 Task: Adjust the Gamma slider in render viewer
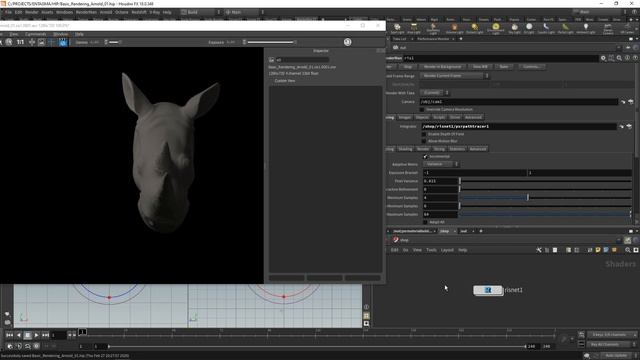pyautogui.click(x=114, y=42)
